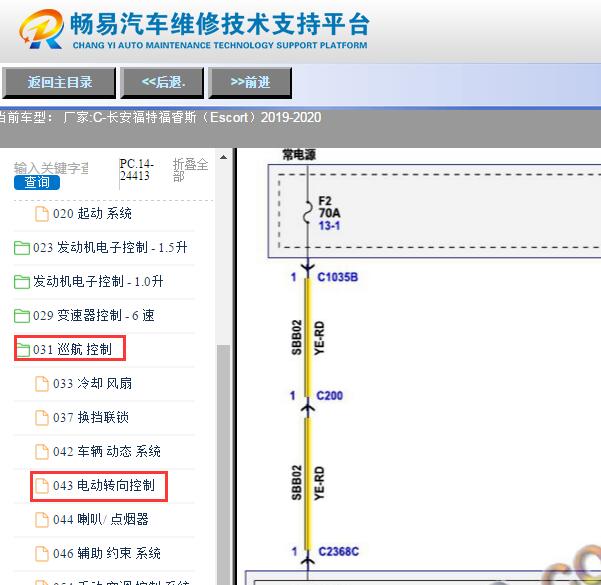The width and height of the screenshot is (601, 585).
Task: Click the page icon beside 020 起动系统
Action: click(42, 214)
